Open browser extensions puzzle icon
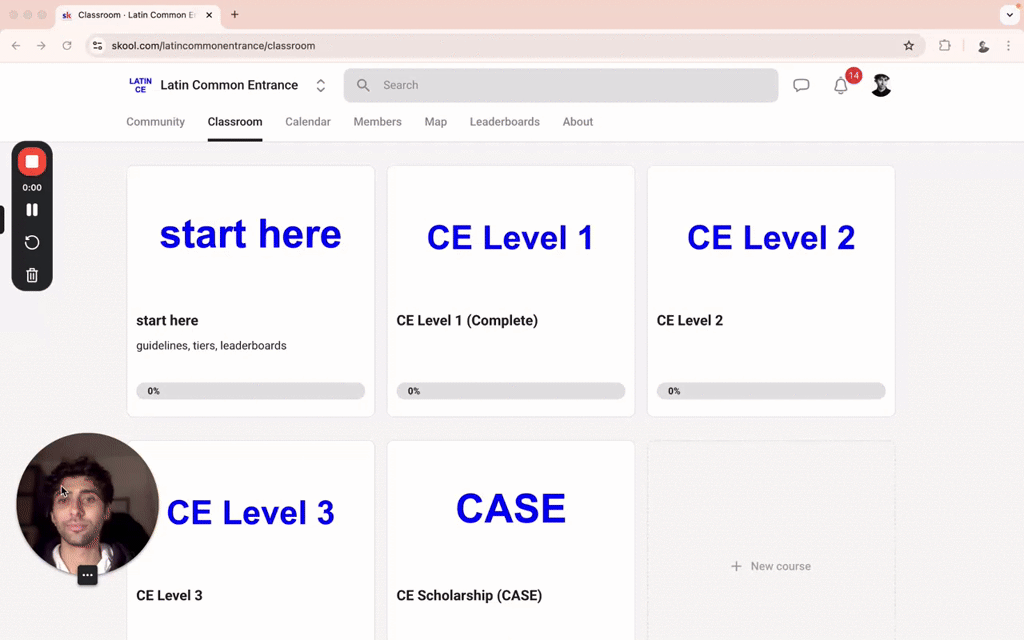 tap(944, 46)
